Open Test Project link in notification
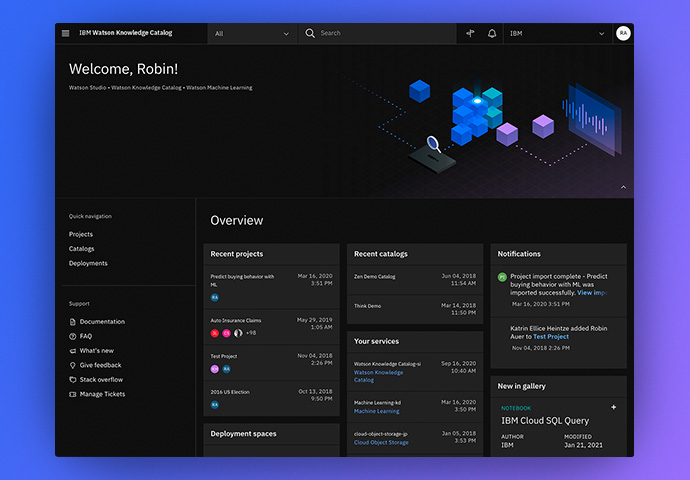 pos(551,337)
